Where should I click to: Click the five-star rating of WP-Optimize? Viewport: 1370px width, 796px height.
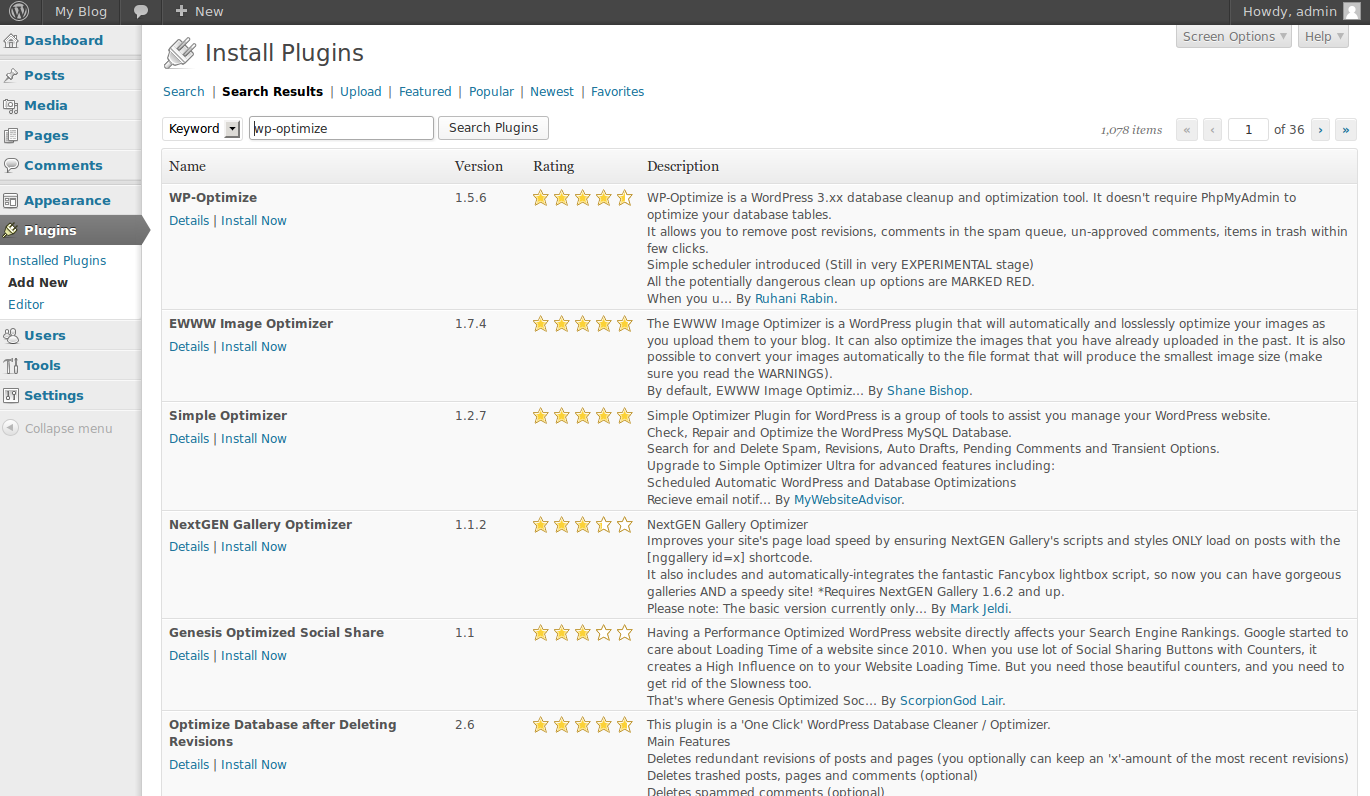point(583,198)
